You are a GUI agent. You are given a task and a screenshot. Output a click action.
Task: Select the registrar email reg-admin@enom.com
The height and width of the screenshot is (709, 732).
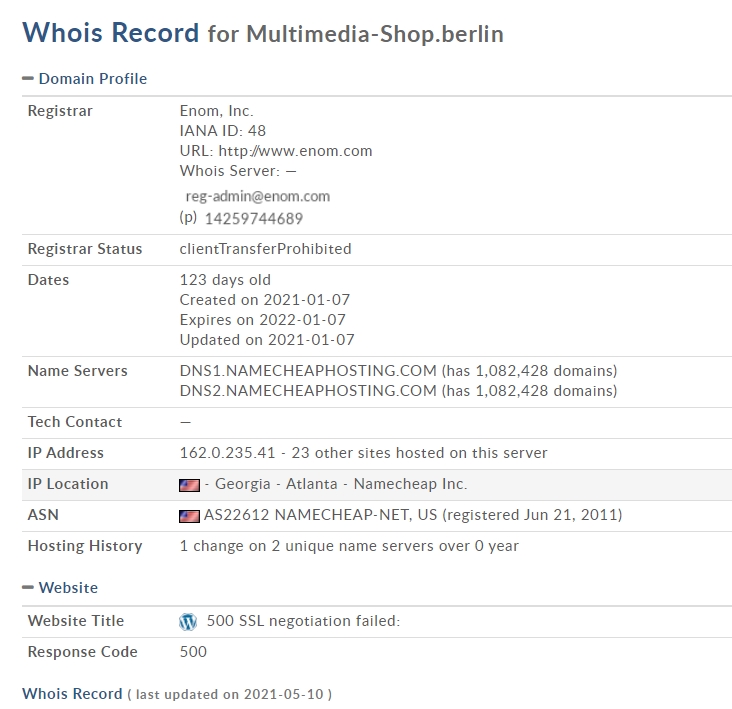[258, 196]
